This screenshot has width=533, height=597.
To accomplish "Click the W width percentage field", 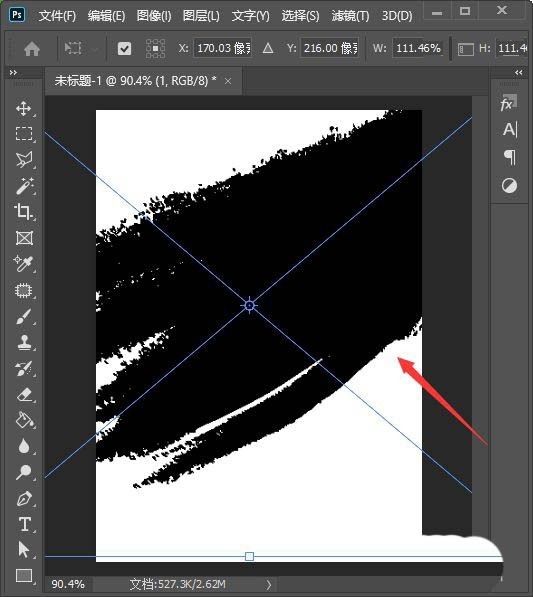I will pos(418,48).
